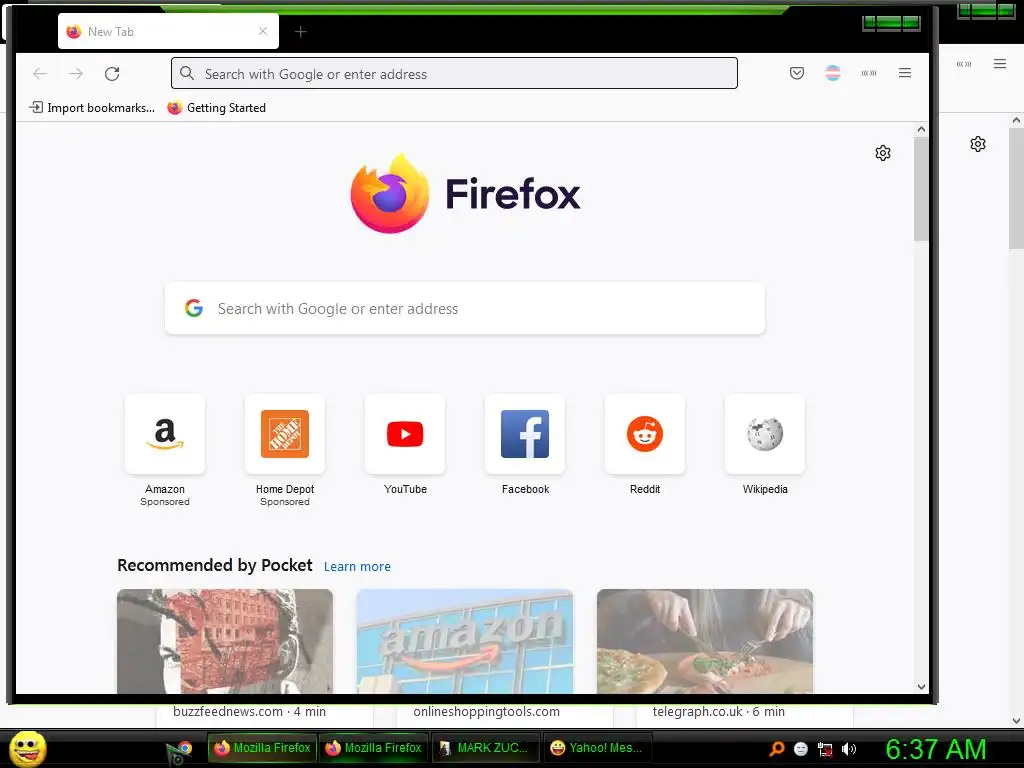Click double-chevron icon in the background Firefox window
This screenshot has height=768, width=1024.
[x=964, y=64]
